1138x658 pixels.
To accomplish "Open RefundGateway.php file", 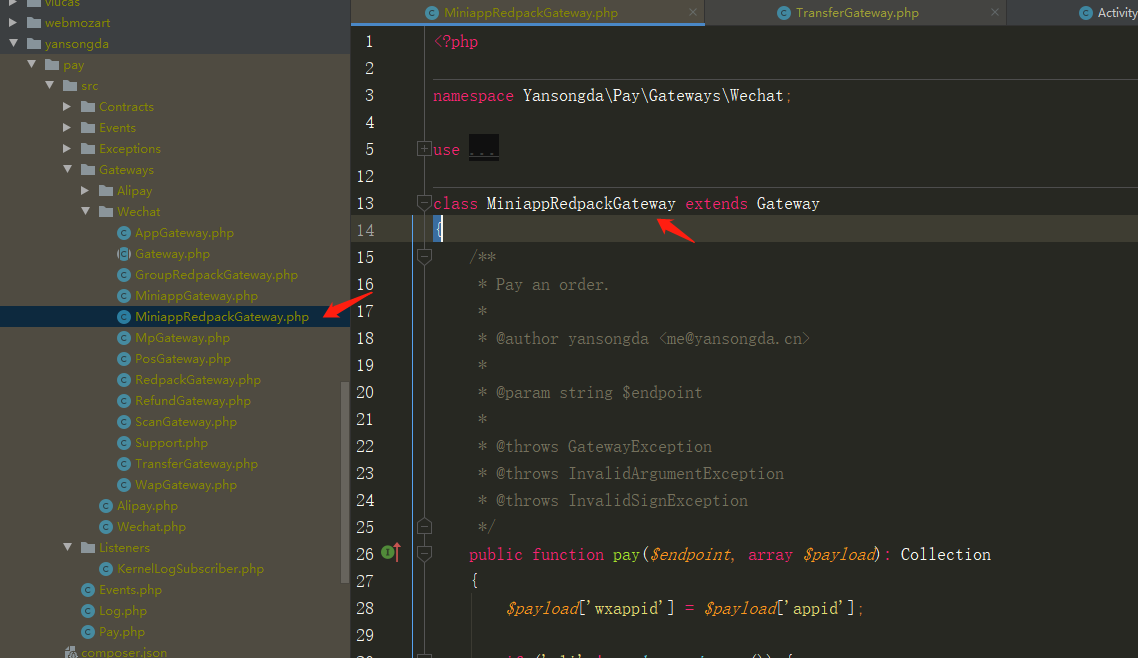I will pyautogui.click(x=192, y=401).
